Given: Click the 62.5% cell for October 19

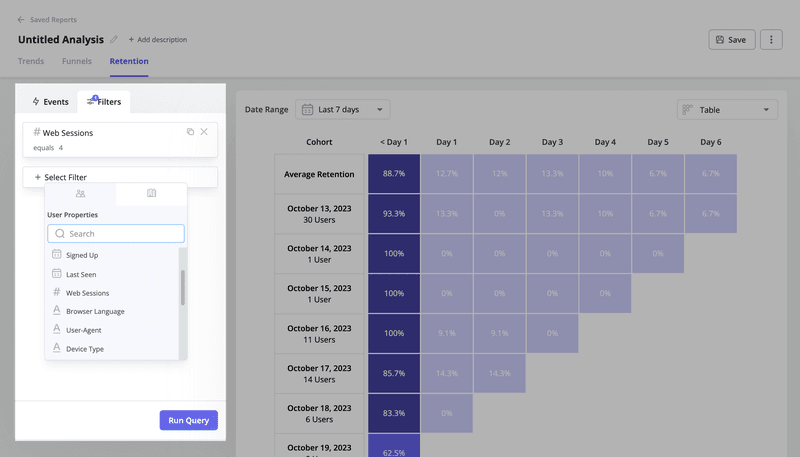Looking at the screenshot, I should 394,446.
